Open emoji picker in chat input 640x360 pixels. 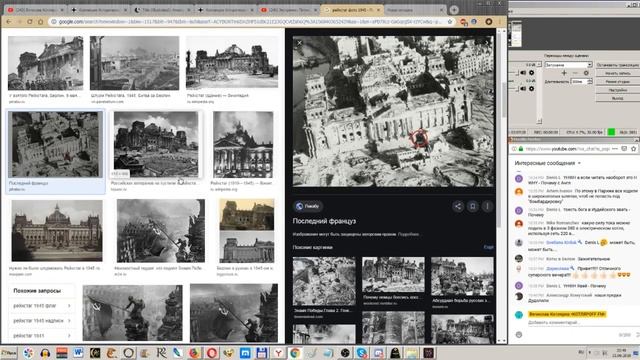(x=519, y=334)
